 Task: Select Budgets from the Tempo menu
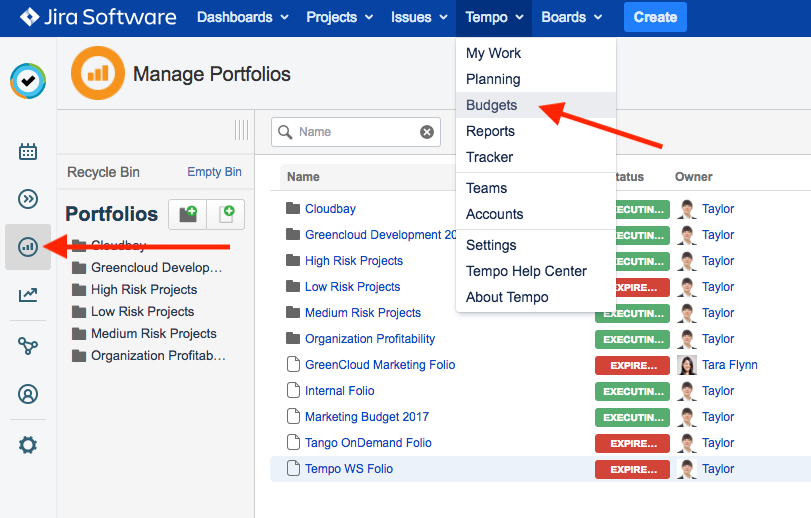pos(492,105)
